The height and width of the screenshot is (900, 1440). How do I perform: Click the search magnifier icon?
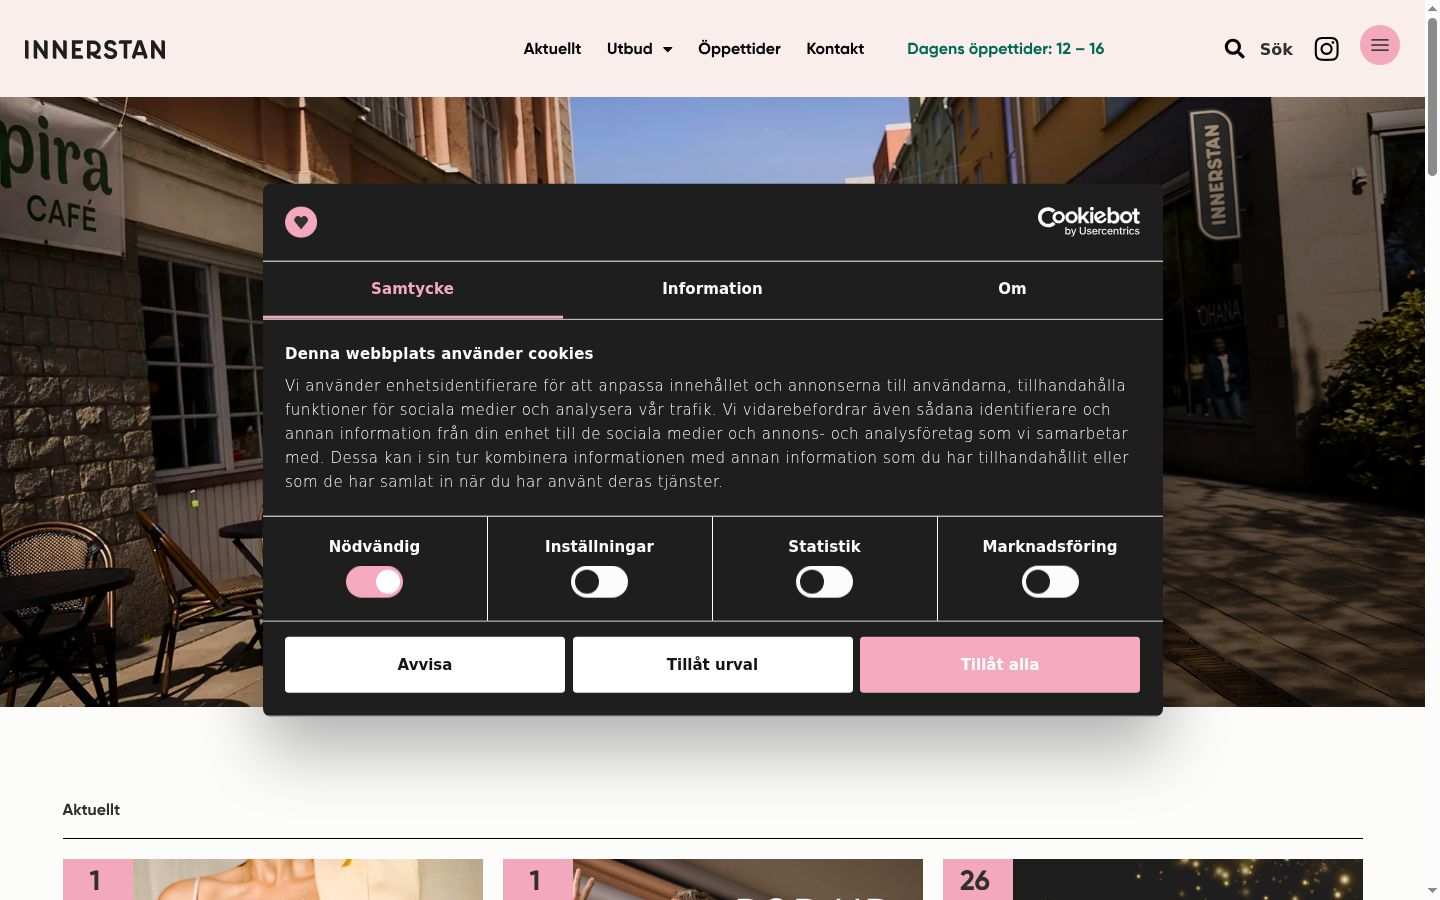tap(1234, 49)
